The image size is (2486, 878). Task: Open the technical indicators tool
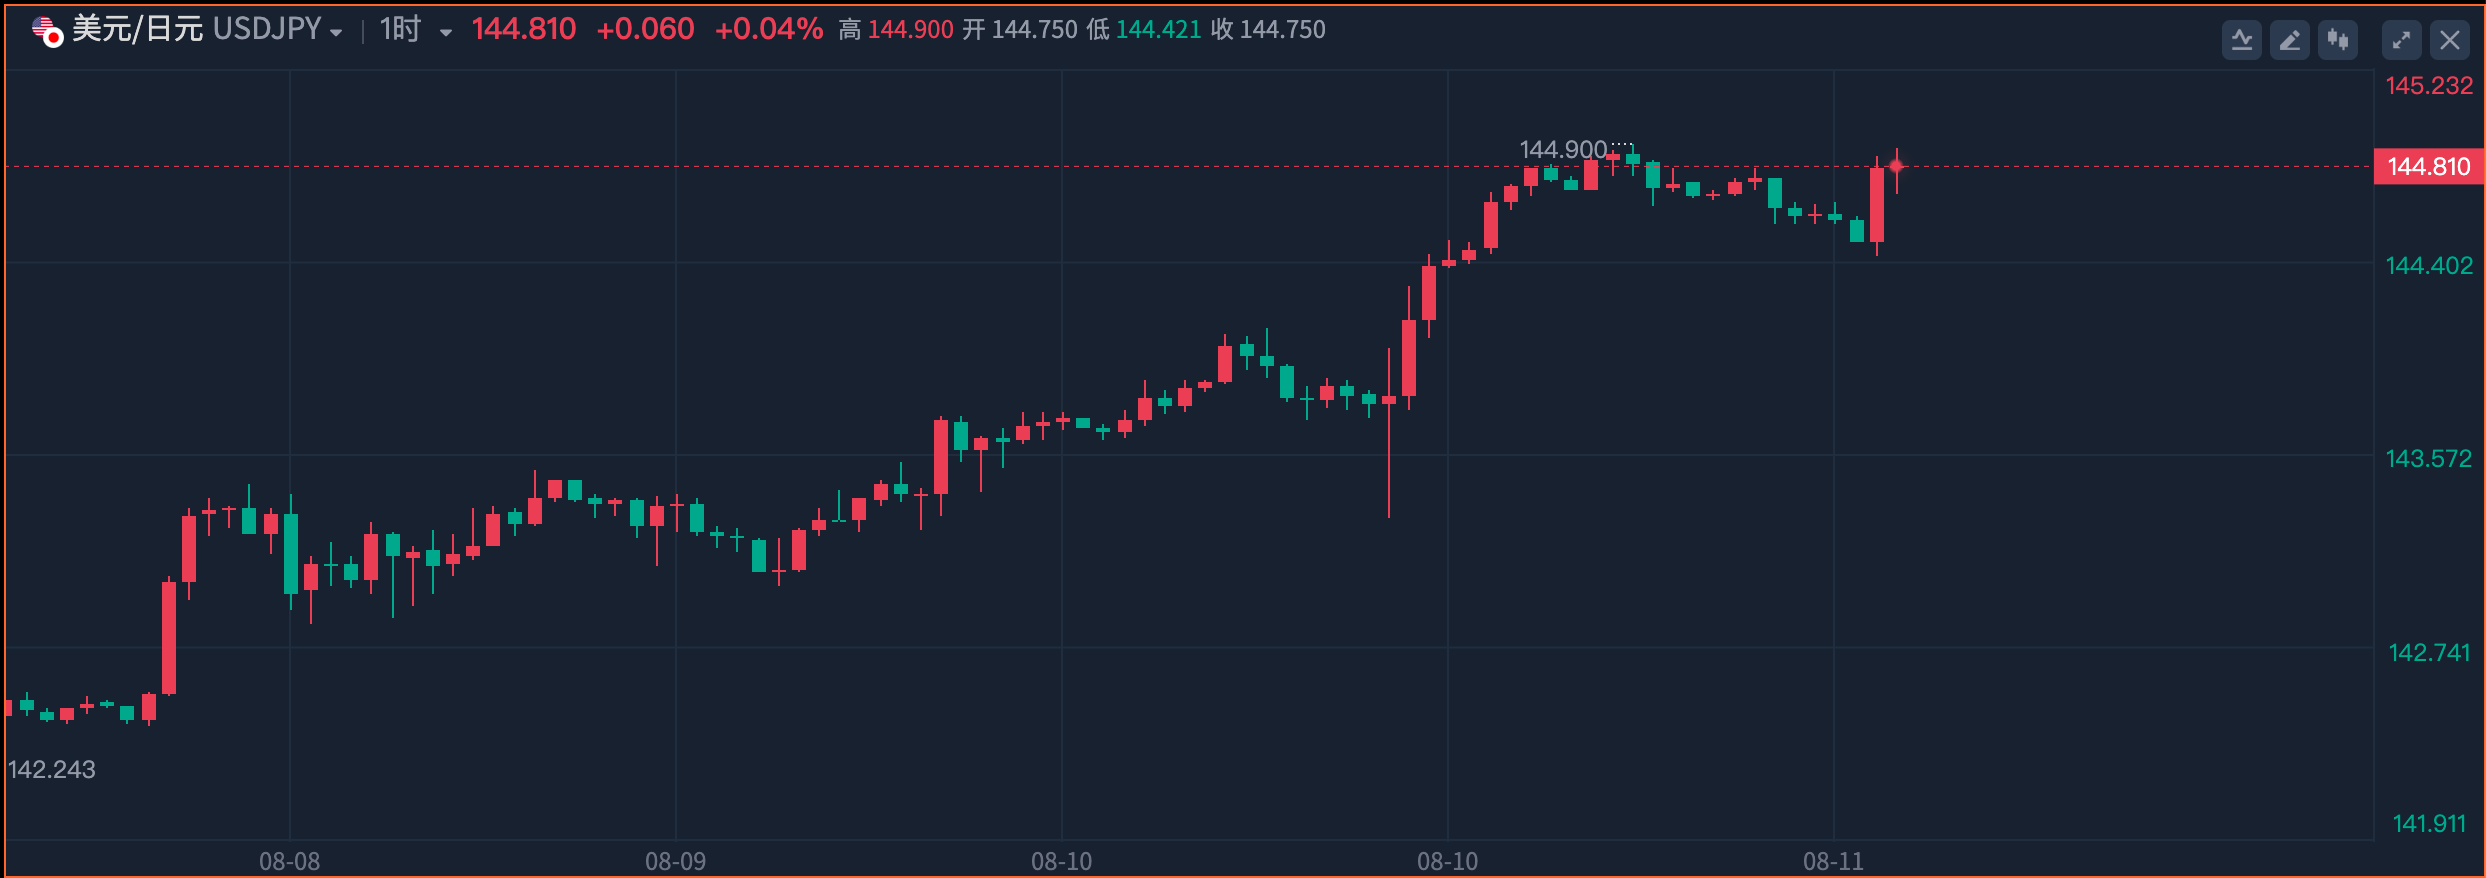click(x=2241, y=41)
